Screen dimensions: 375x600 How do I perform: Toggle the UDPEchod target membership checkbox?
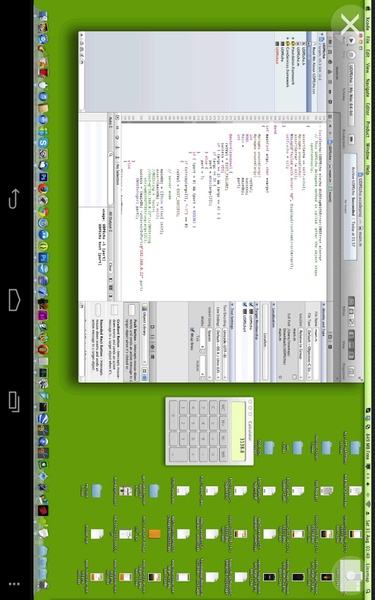(x=245, y=305)
